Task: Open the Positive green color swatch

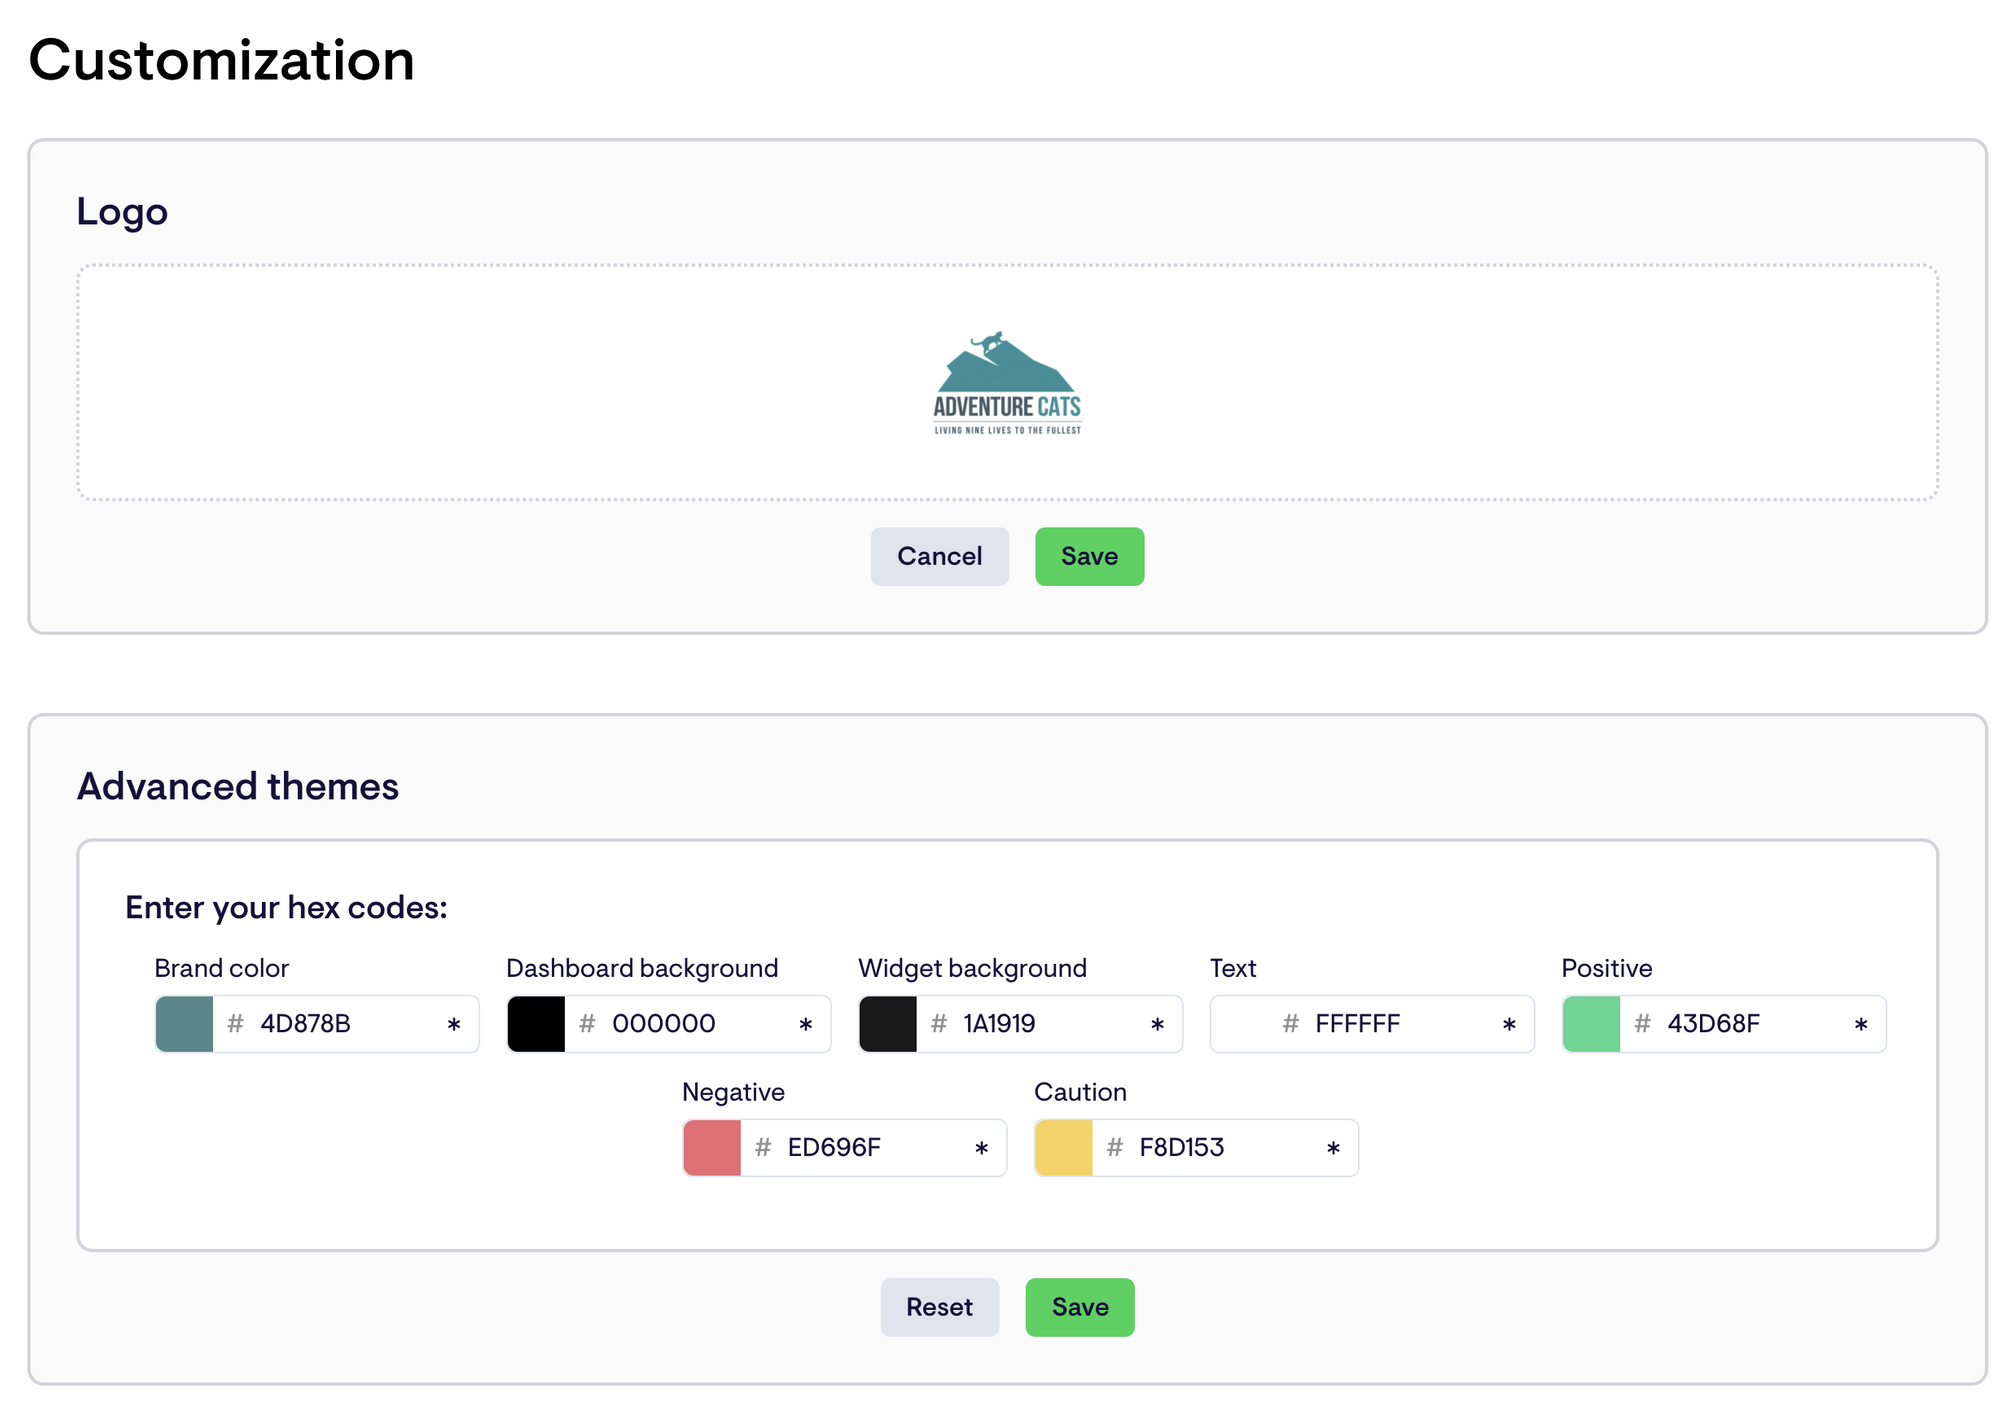Action: 1592,1024
